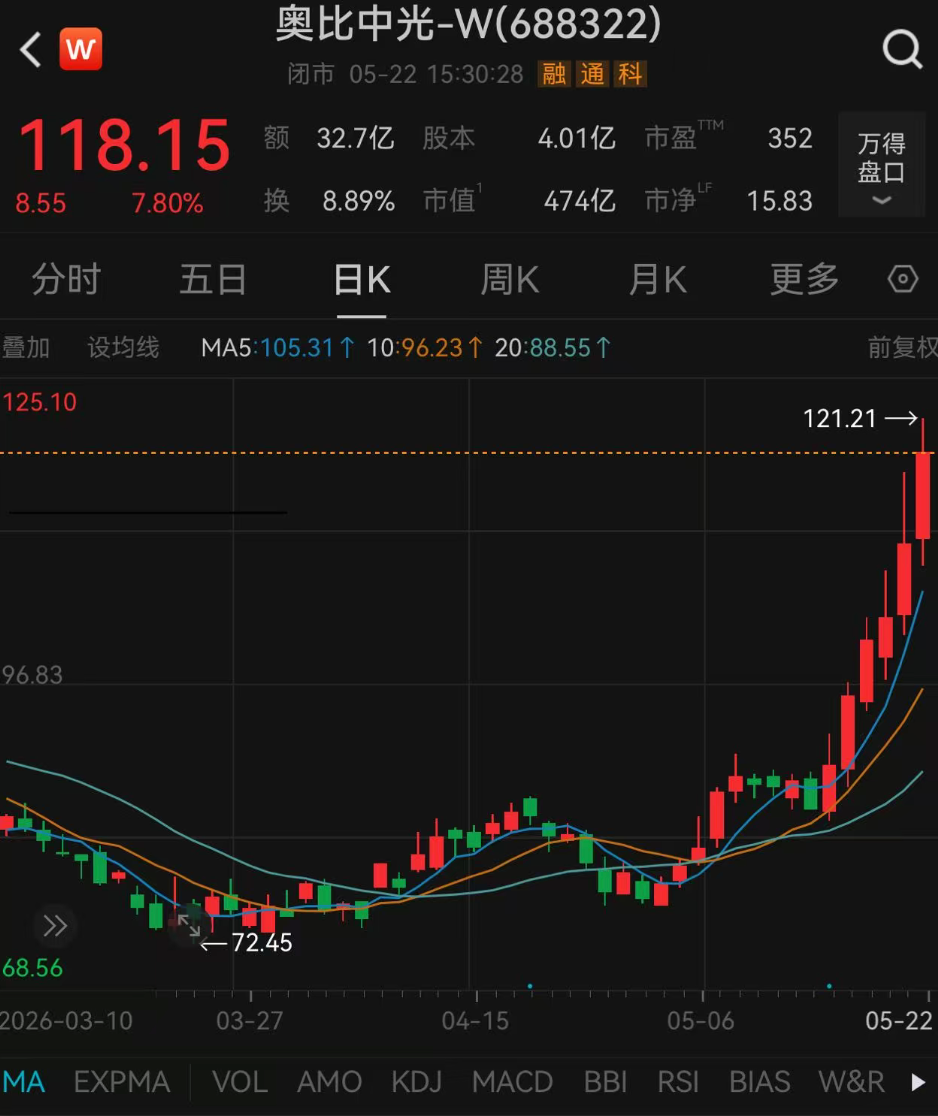Image resolution: width=938 pixels, height=1116 pixels.
Task: Expand the double-chevron side panel button
Action: click(x=55, y=926)
